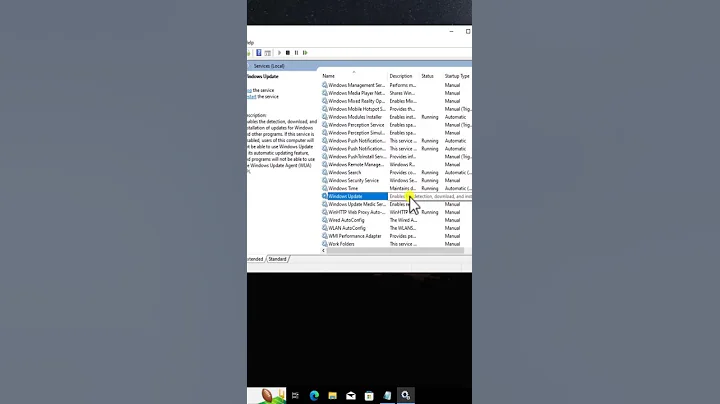Click gear icon beside Windows Time

325,188
